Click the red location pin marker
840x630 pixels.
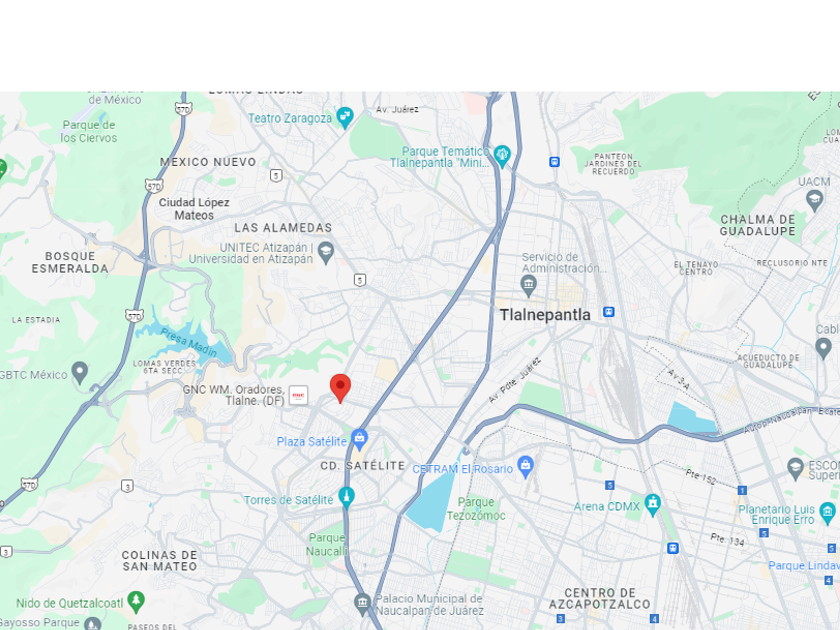pos(340,388)
